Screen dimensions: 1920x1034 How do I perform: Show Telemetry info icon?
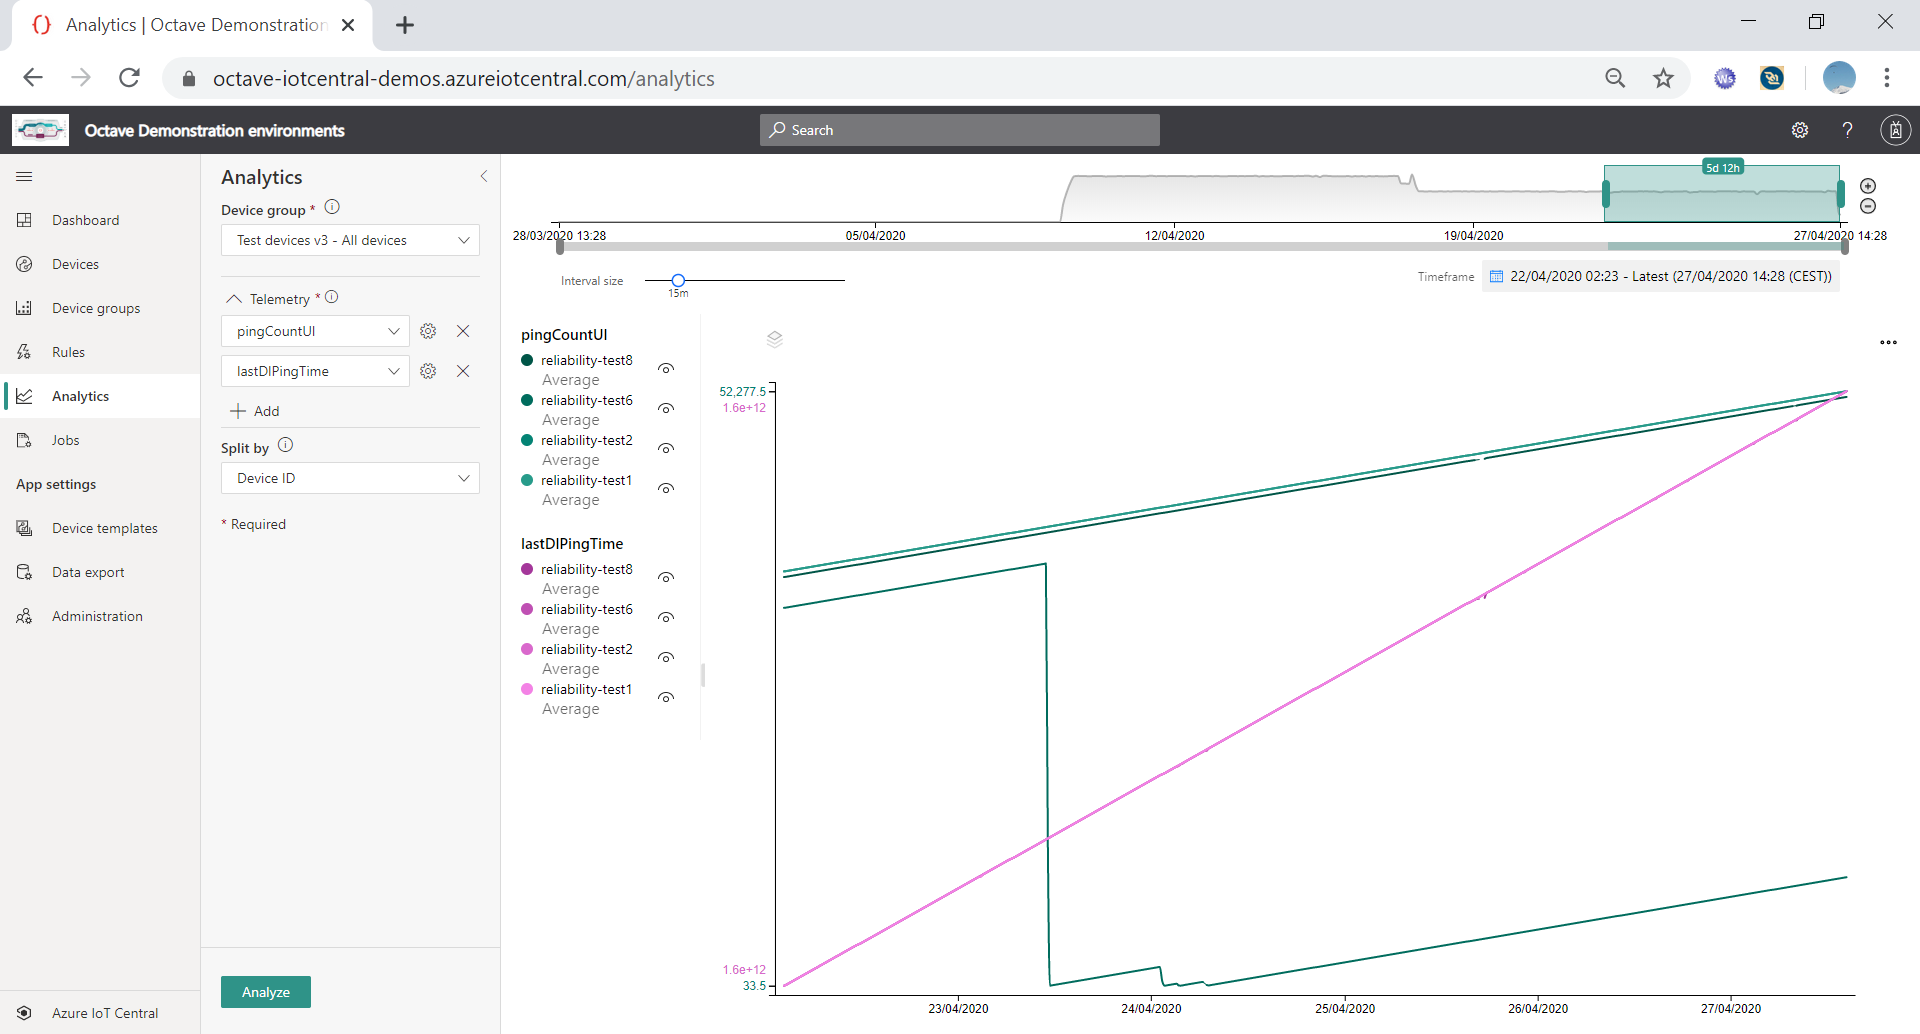(x=332, y=297)
